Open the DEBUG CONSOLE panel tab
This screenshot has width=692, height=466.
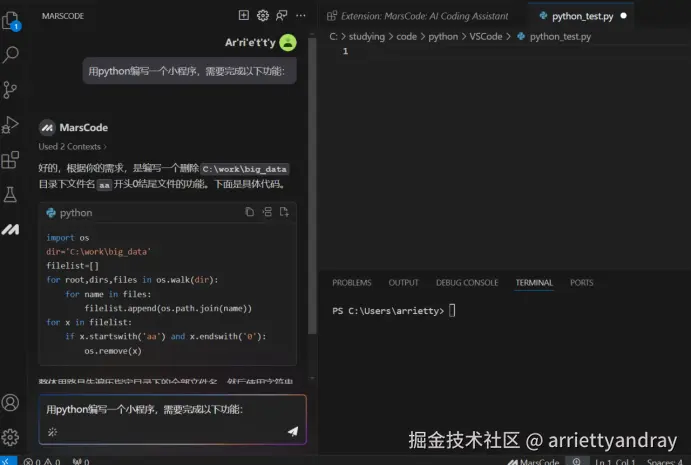click(x=467, y=282)
